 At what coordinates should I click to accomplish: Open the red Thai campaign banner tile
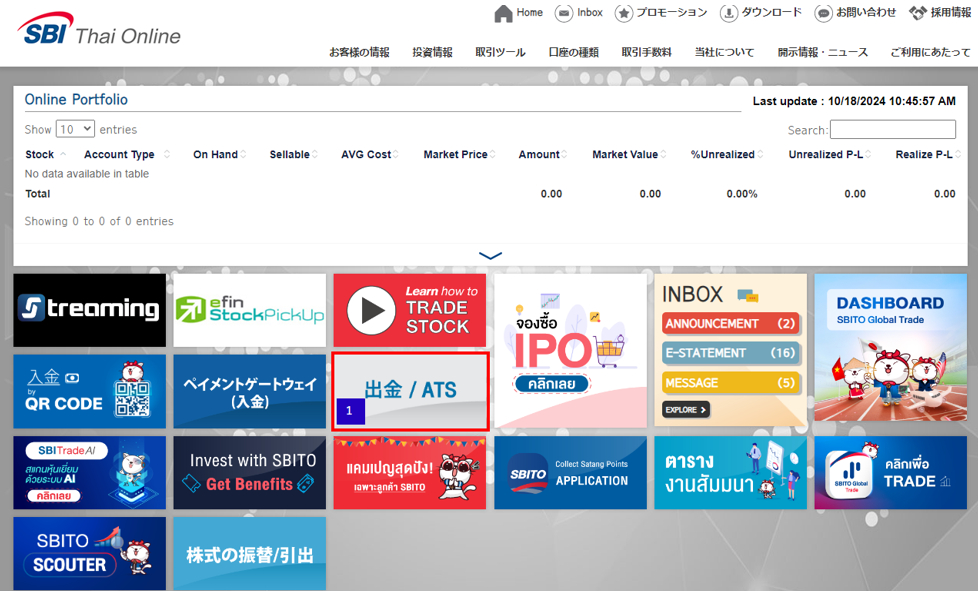pyautogui.click(x=410, y=473)
